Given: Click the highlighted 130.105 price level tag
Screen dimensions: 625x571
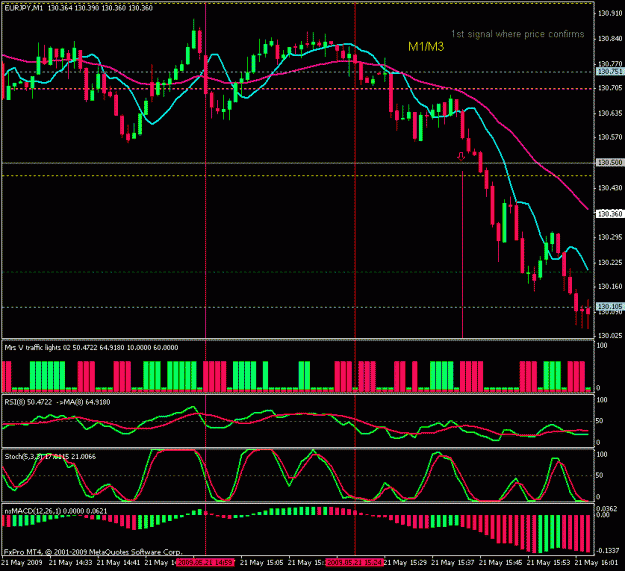Looking at the screenshot, I should (x=610, y=306).
